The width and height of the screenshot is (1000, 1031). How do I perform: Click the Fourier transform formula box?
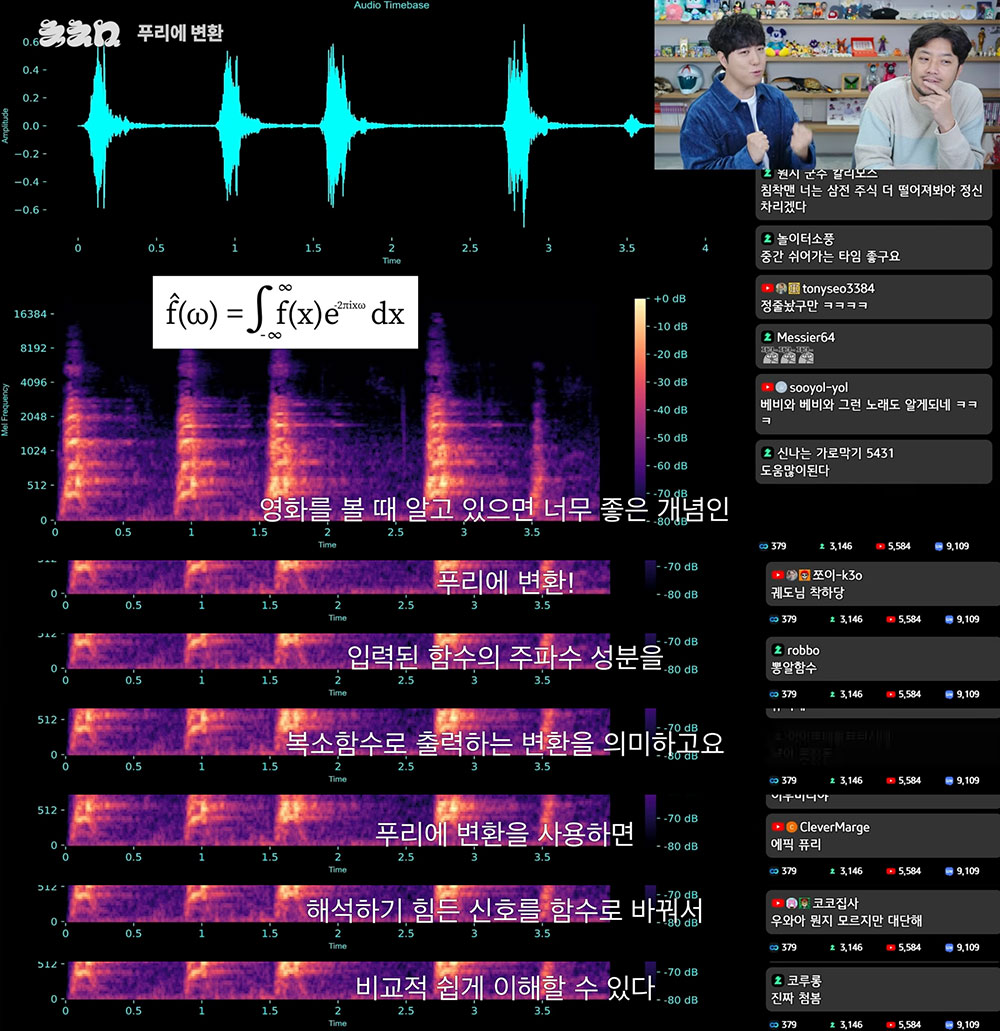click(285, 312)
